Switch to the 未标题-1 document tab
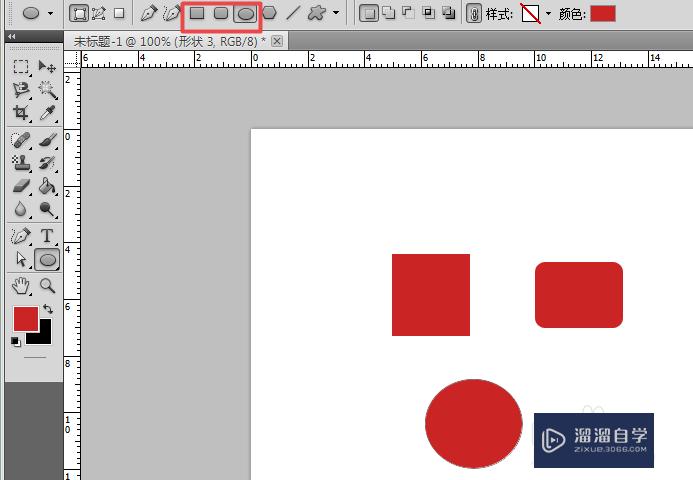The height and width of the screenshot is (480, 693). 170,41
